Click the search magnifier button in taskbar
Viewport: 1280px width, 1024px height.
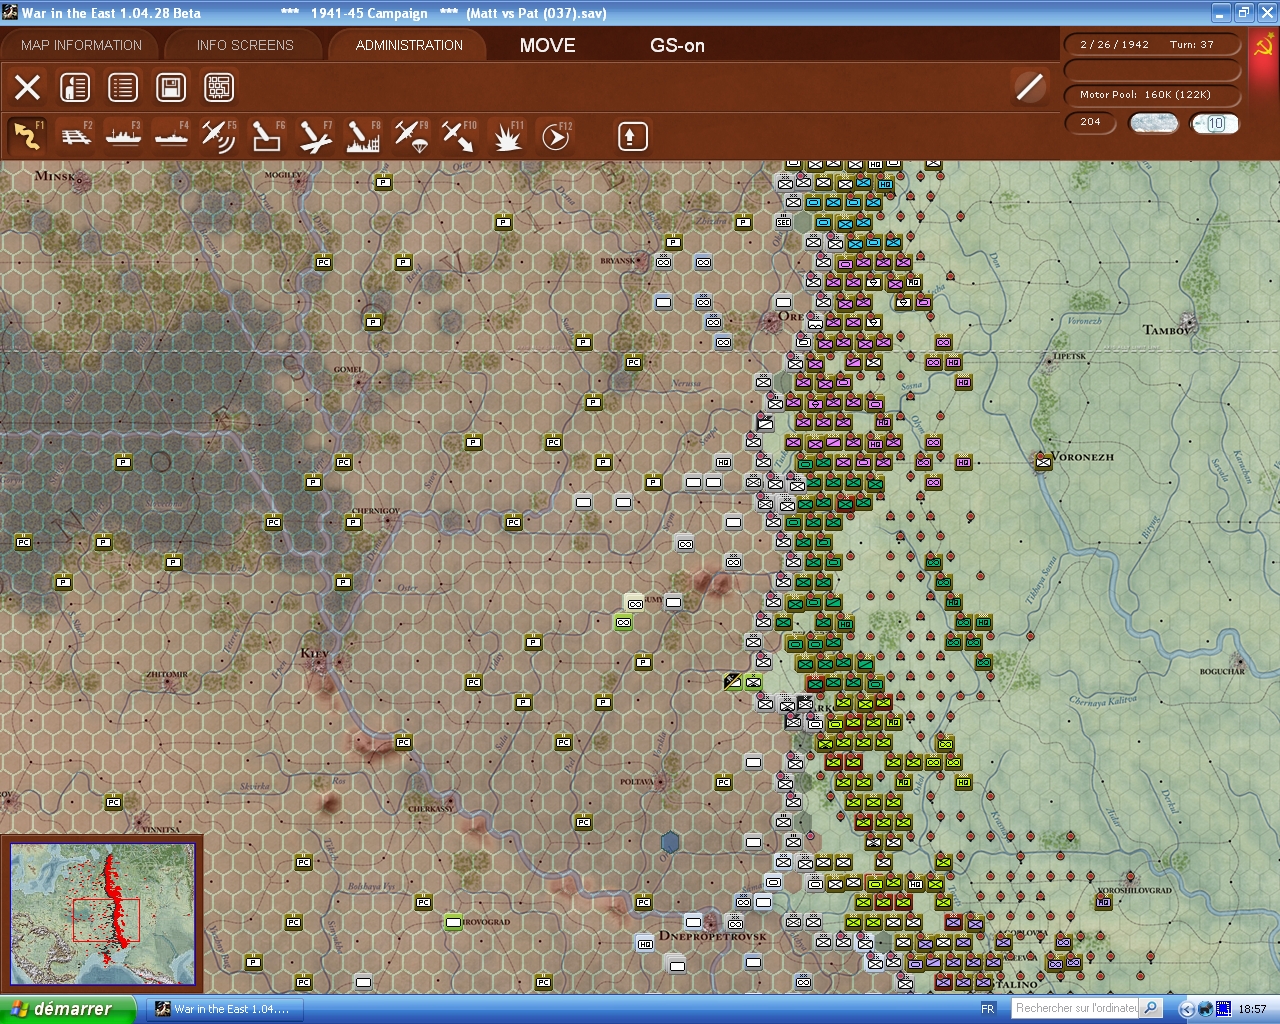click(1151, 1008)
